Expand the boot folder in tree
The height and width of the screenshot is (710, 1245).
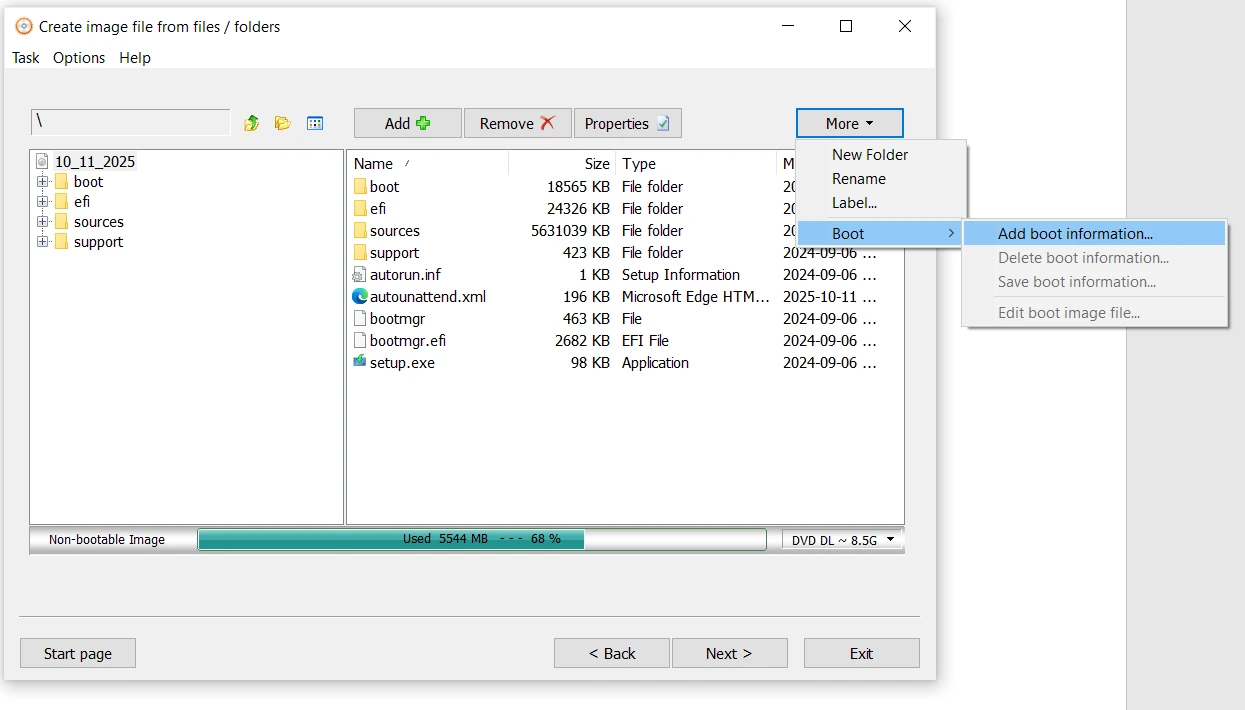(43, 182)
